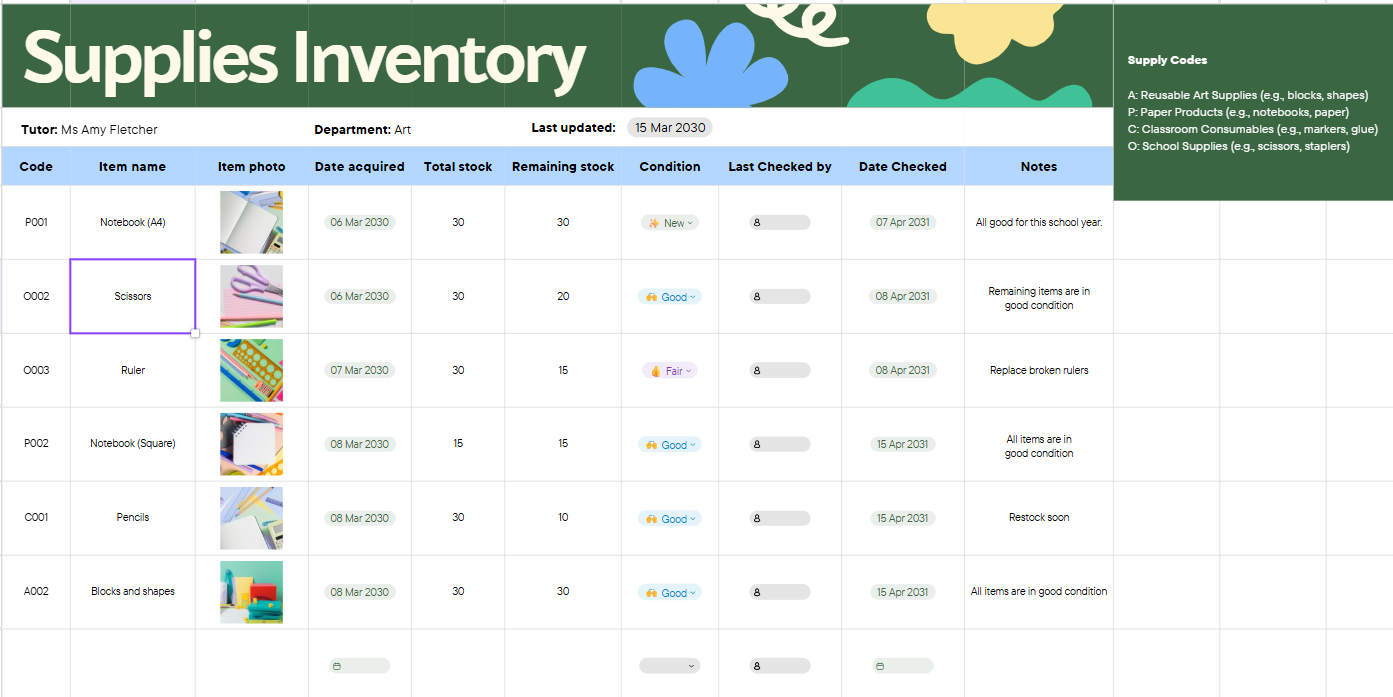Click the person icon in the Pencils row
Image resolution: width=1393 pixels, height=697 pixels.
coord(759,518)
